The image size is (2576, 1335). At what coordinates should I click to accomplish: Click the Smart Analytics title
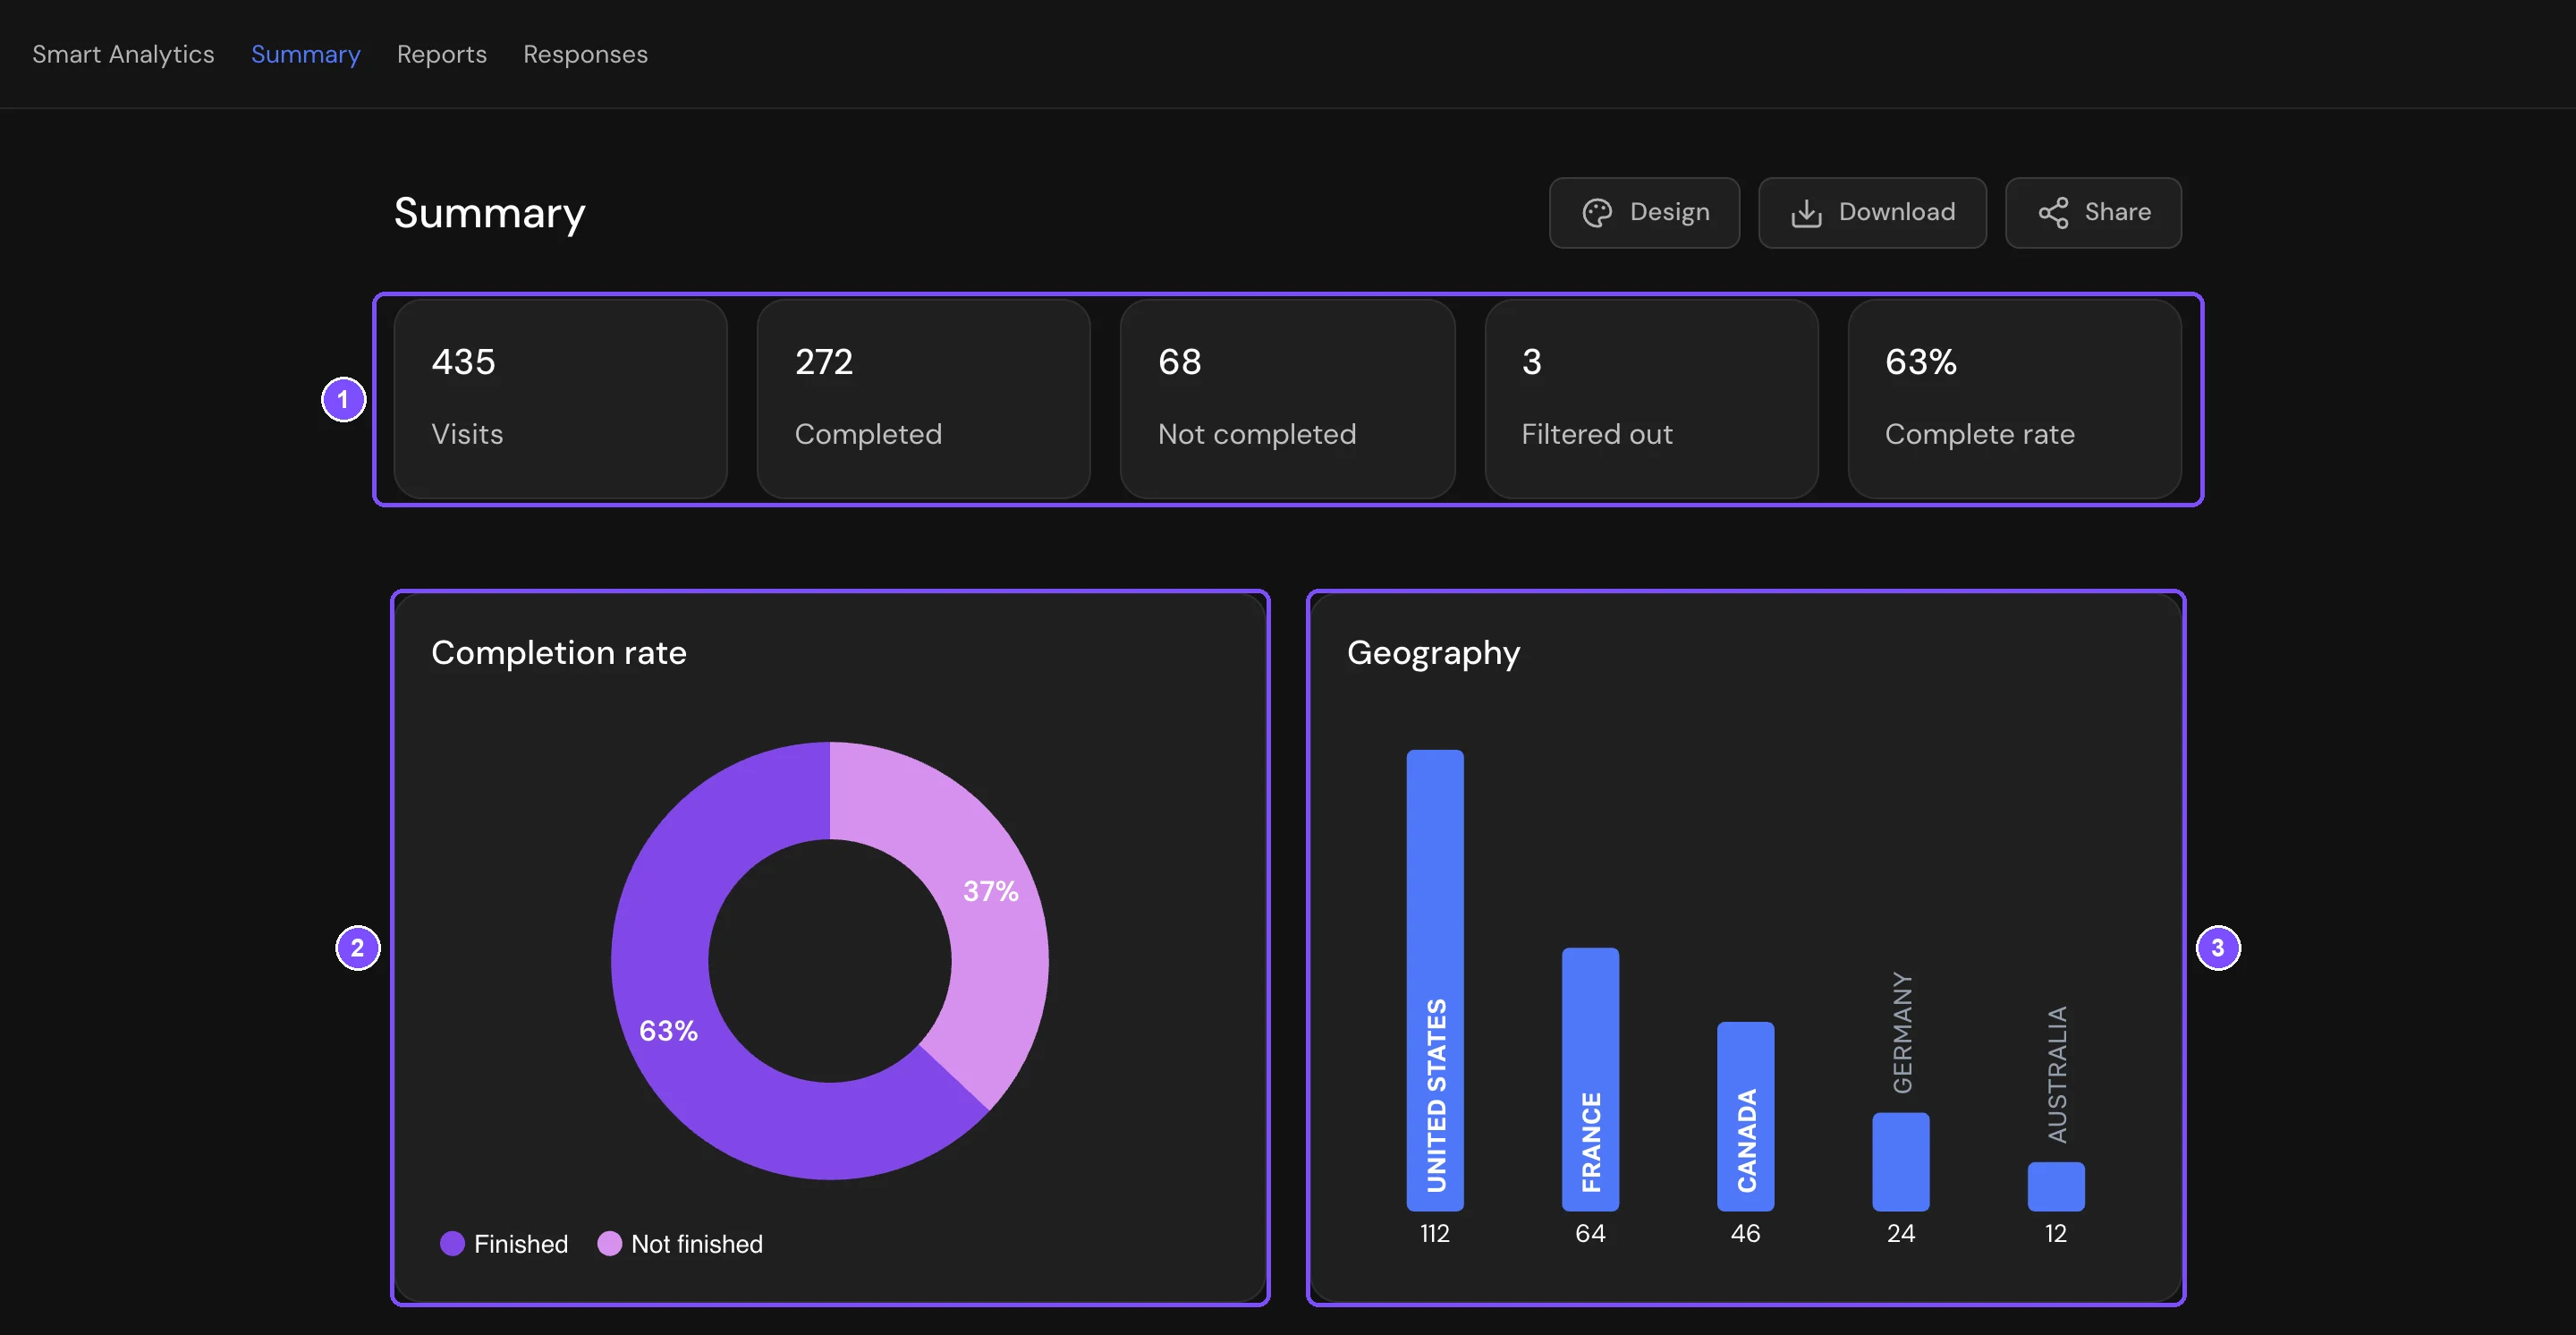point(123,54)
